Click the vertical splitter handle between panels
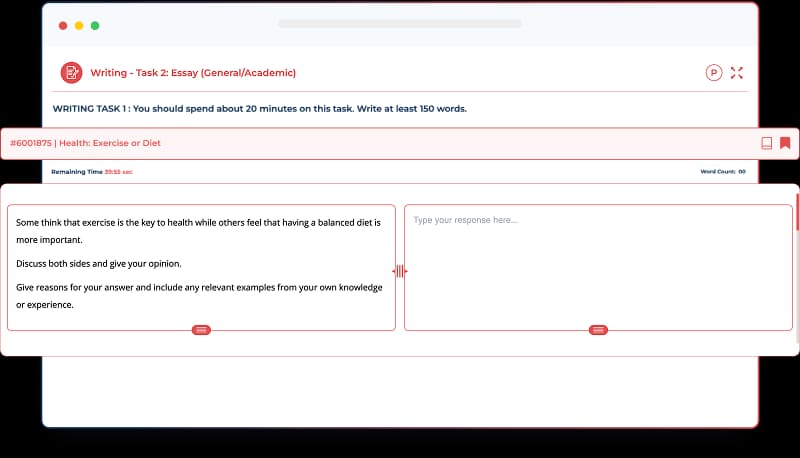Viewport: 800px width, 458px height. pos(400,271)
